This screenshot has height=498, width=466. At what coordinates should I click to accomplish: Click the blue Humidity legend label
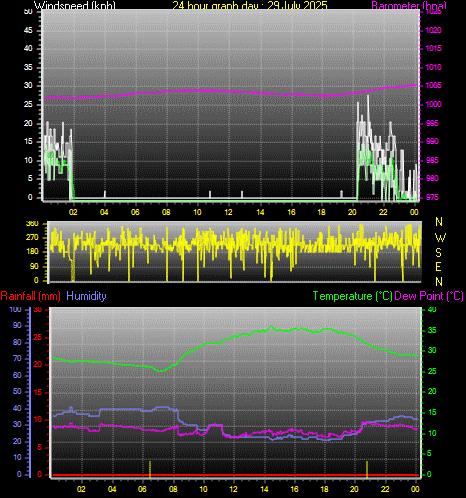(86, 296)
